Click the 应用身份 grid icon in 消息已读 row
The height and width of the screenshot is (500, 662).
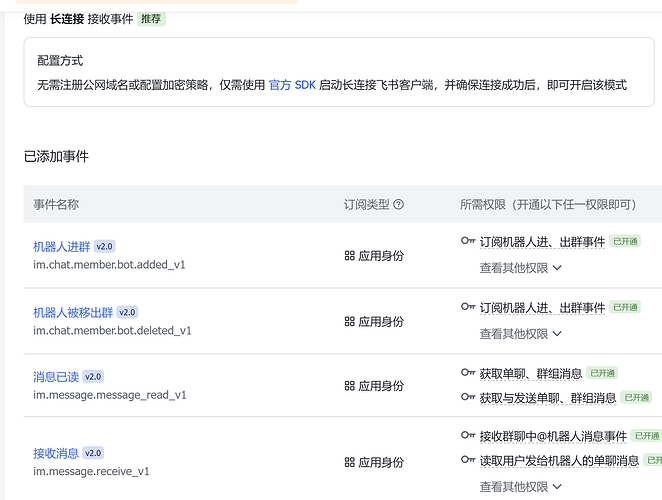pyautogui.click(x=350, y=386)
